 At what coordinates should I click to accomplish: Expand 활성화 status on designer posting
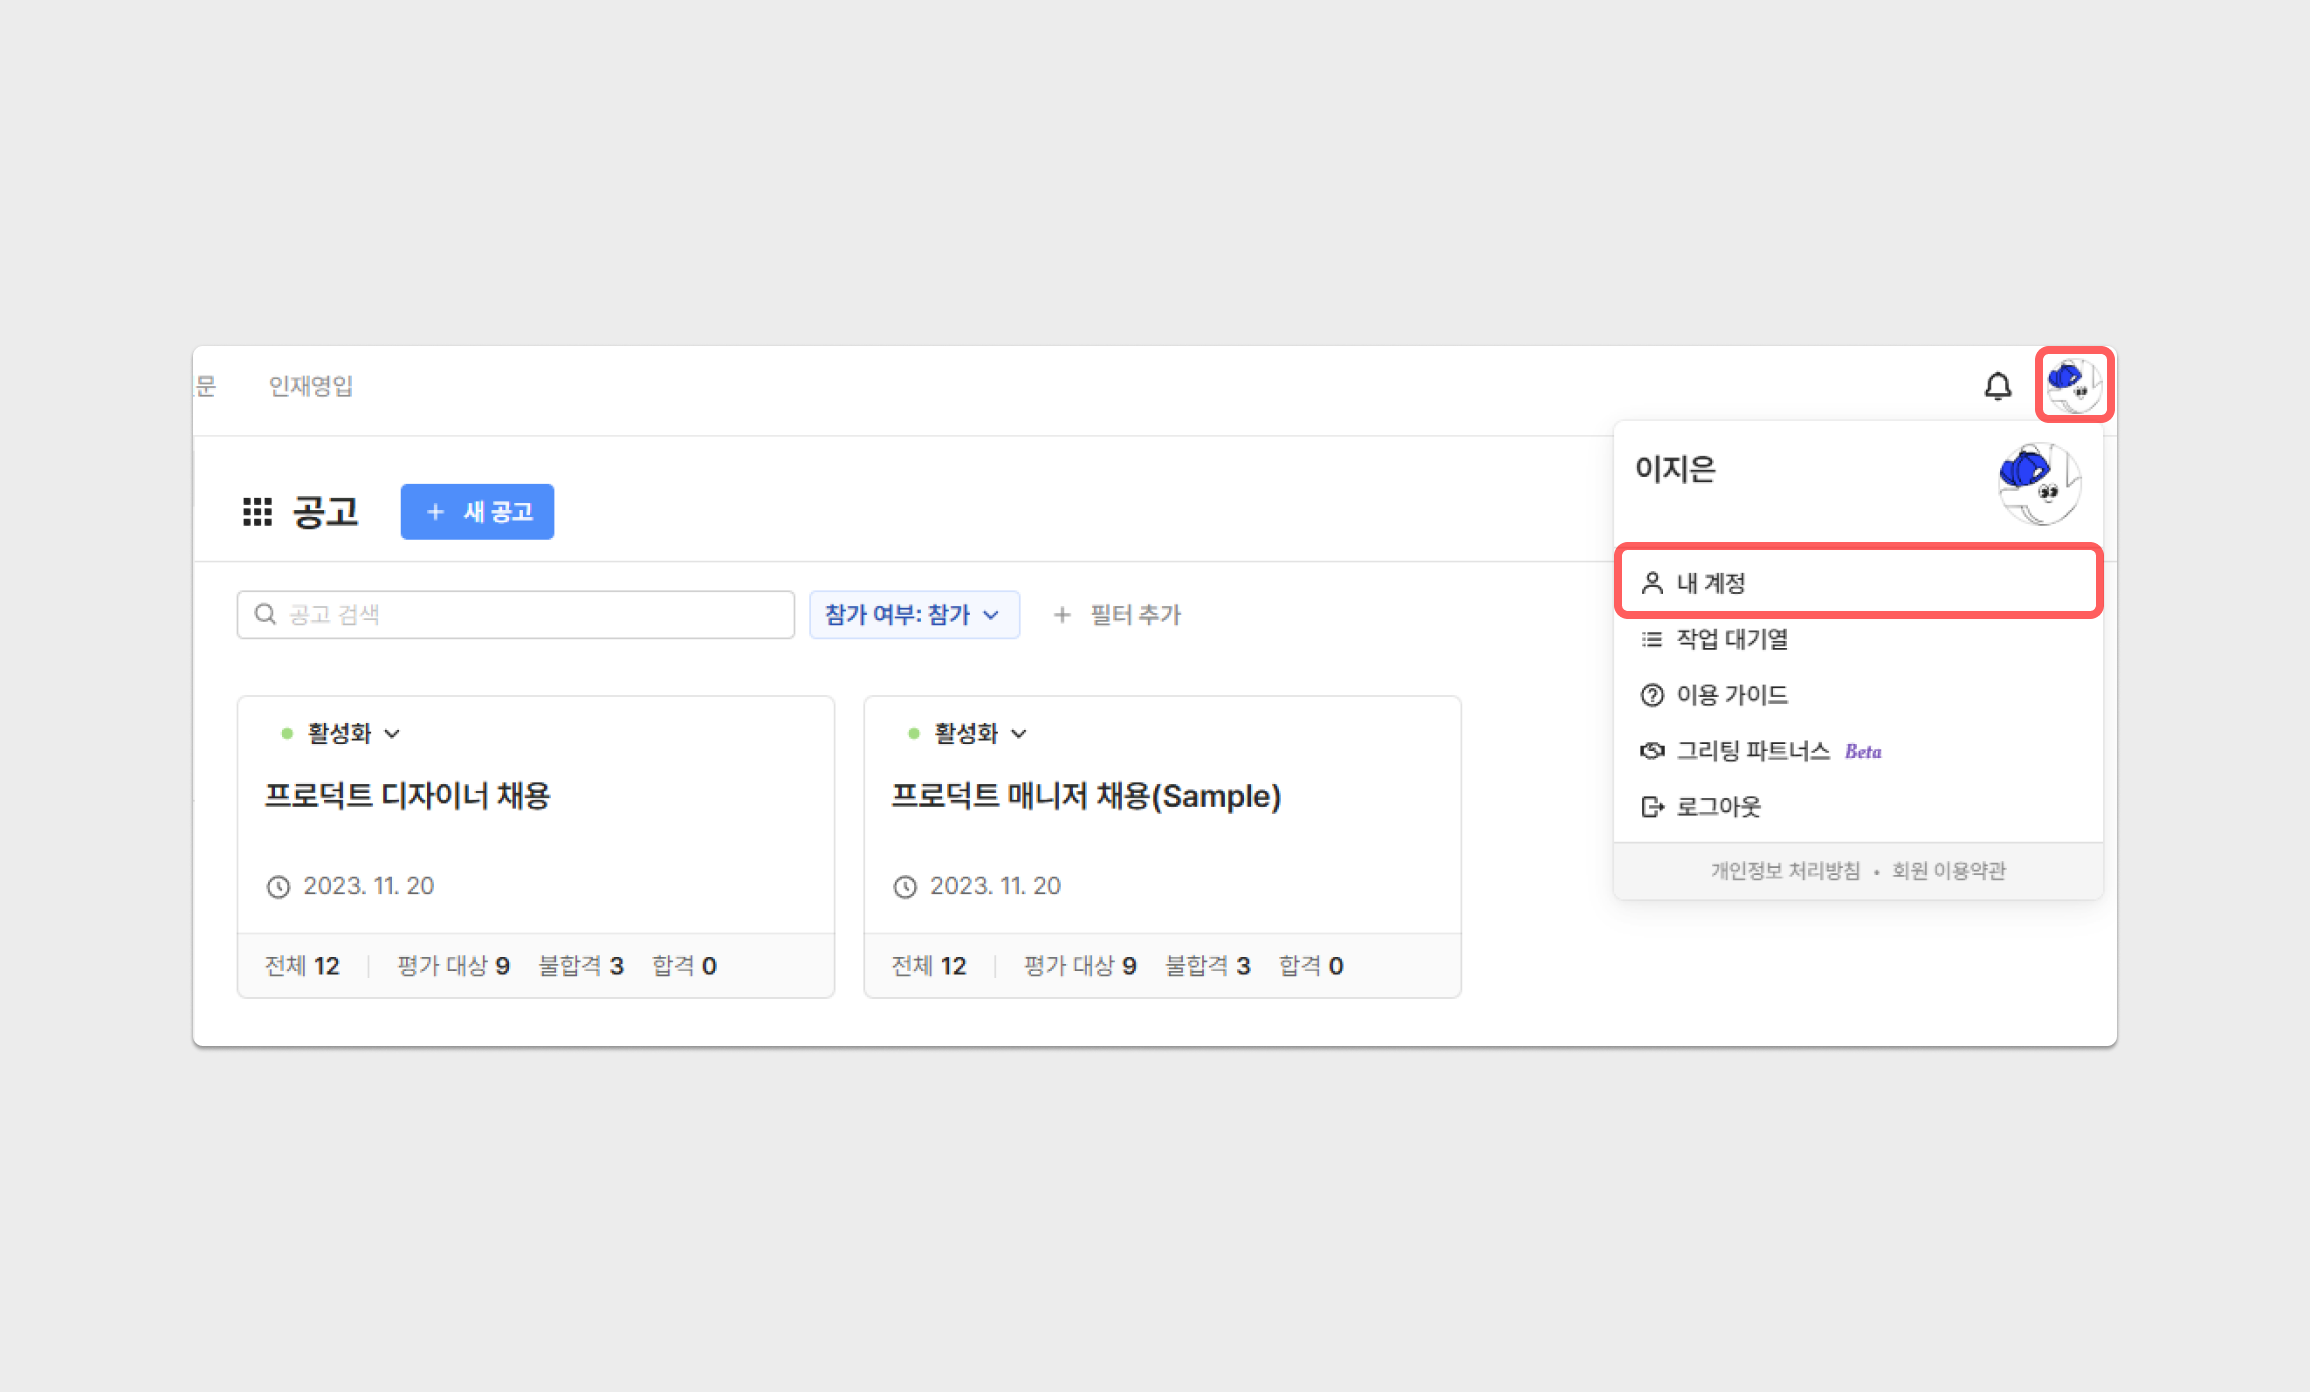[351, 734]
